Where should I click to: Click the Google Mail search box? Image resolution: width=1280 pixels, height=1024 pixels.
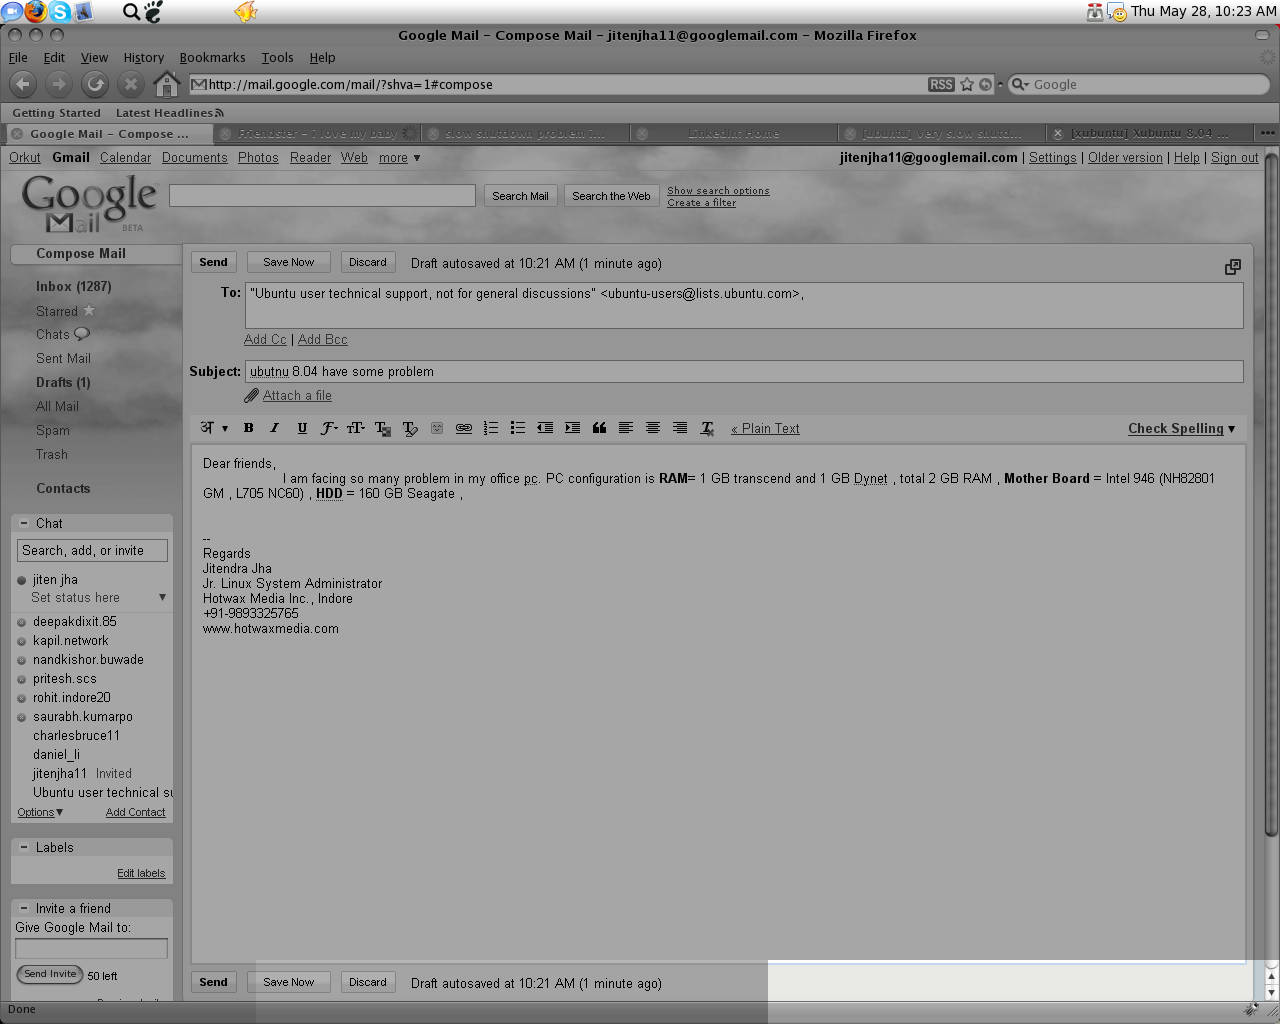322,196
